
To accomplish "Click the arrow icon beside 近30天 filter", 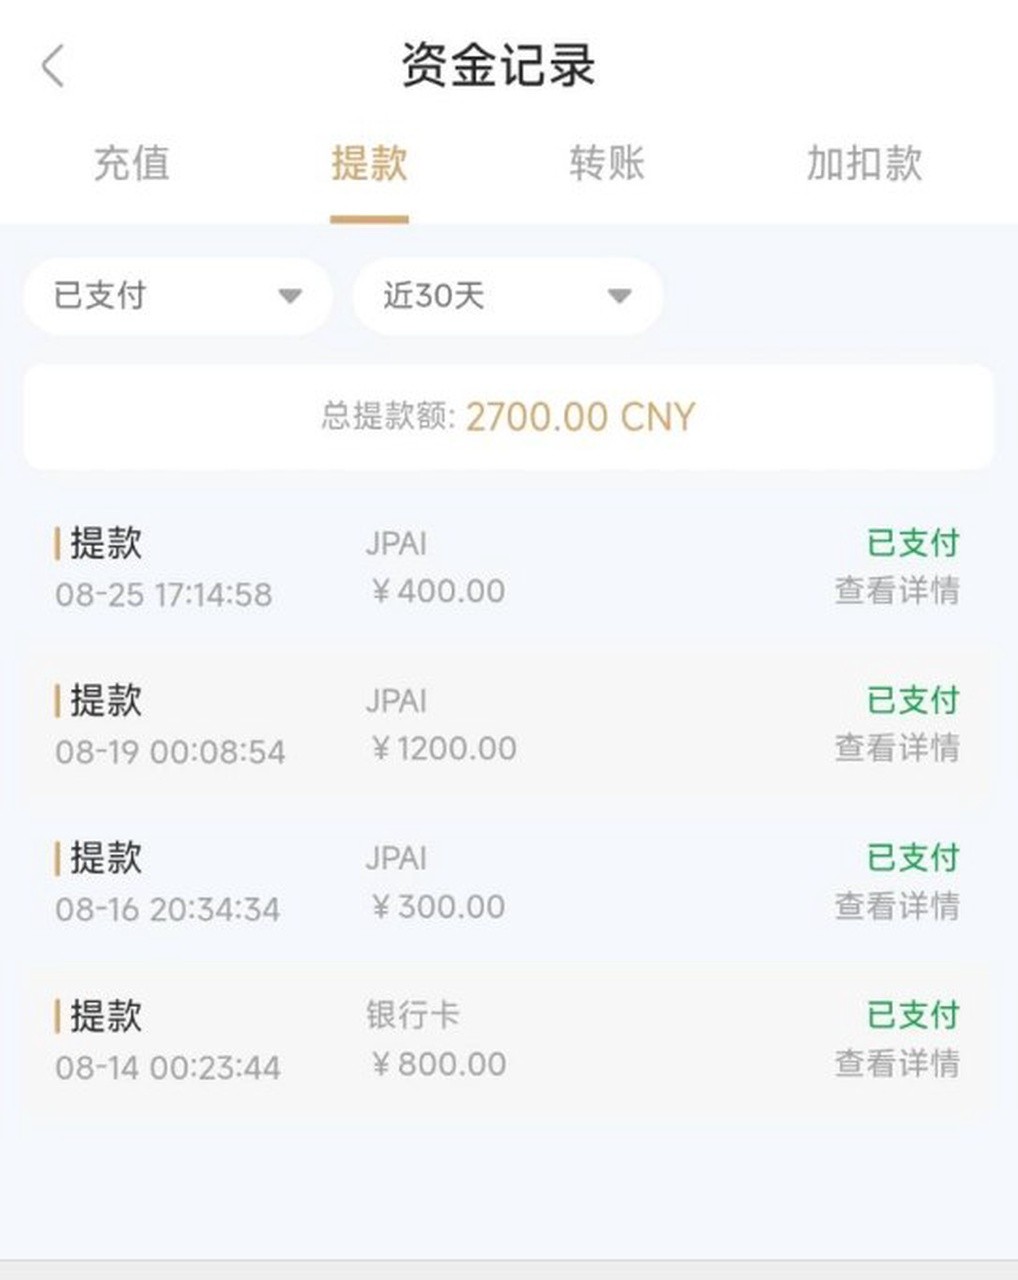I will pos(619,296).
